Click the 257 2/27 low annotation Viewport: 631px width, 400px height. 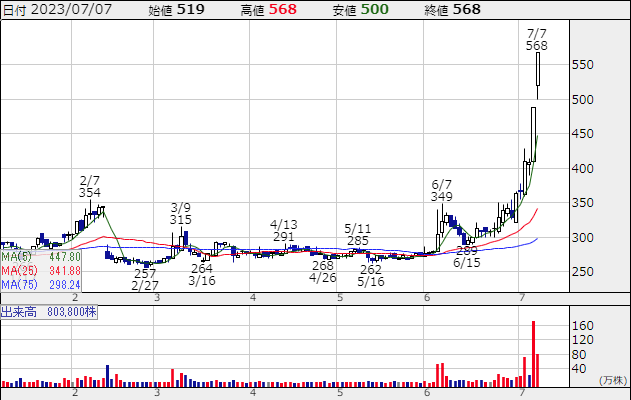(x=145, y=280)
